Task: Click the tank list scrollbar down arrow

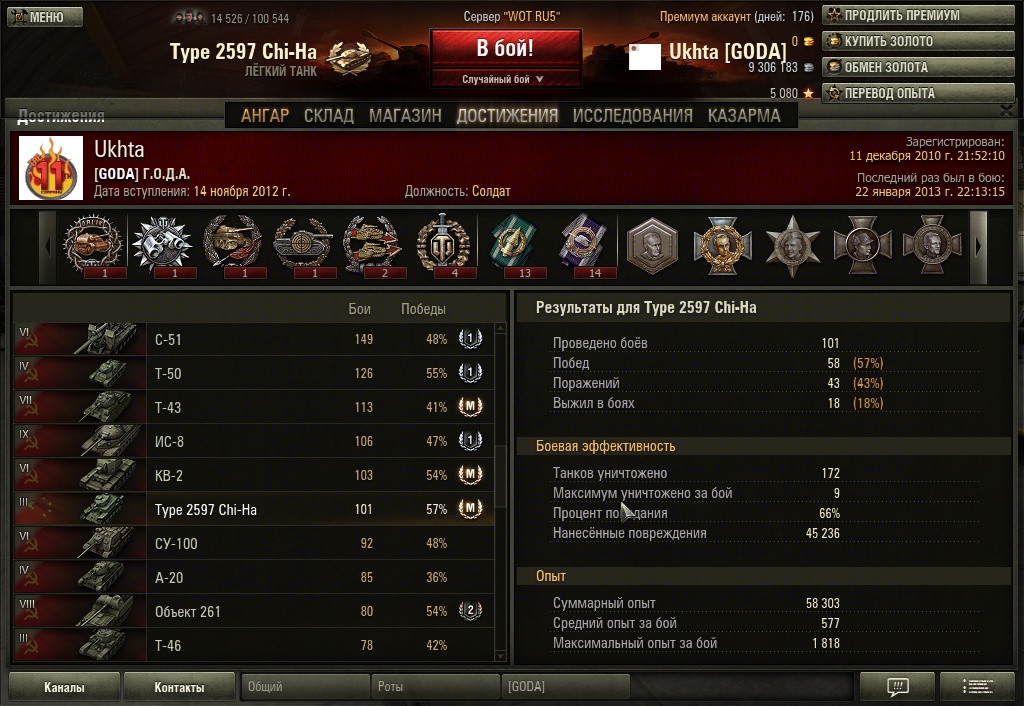Action: coord(500,655)
